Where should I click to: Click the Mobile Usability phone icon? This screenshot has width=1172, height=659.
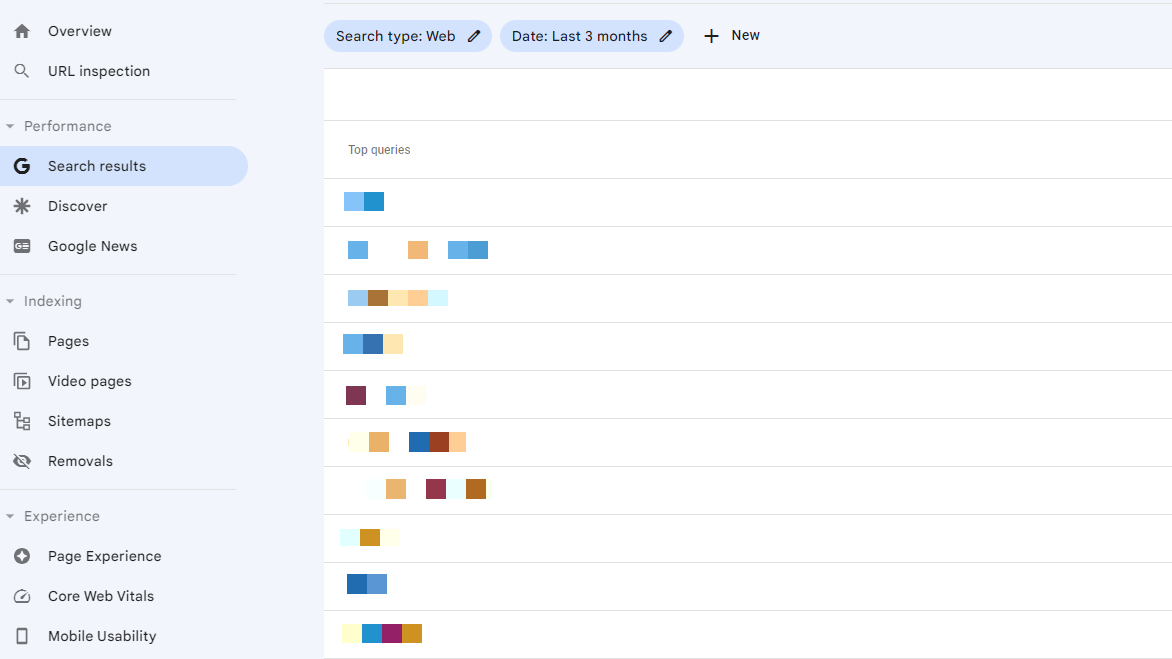pyautogui.click(x=22, y=635)
